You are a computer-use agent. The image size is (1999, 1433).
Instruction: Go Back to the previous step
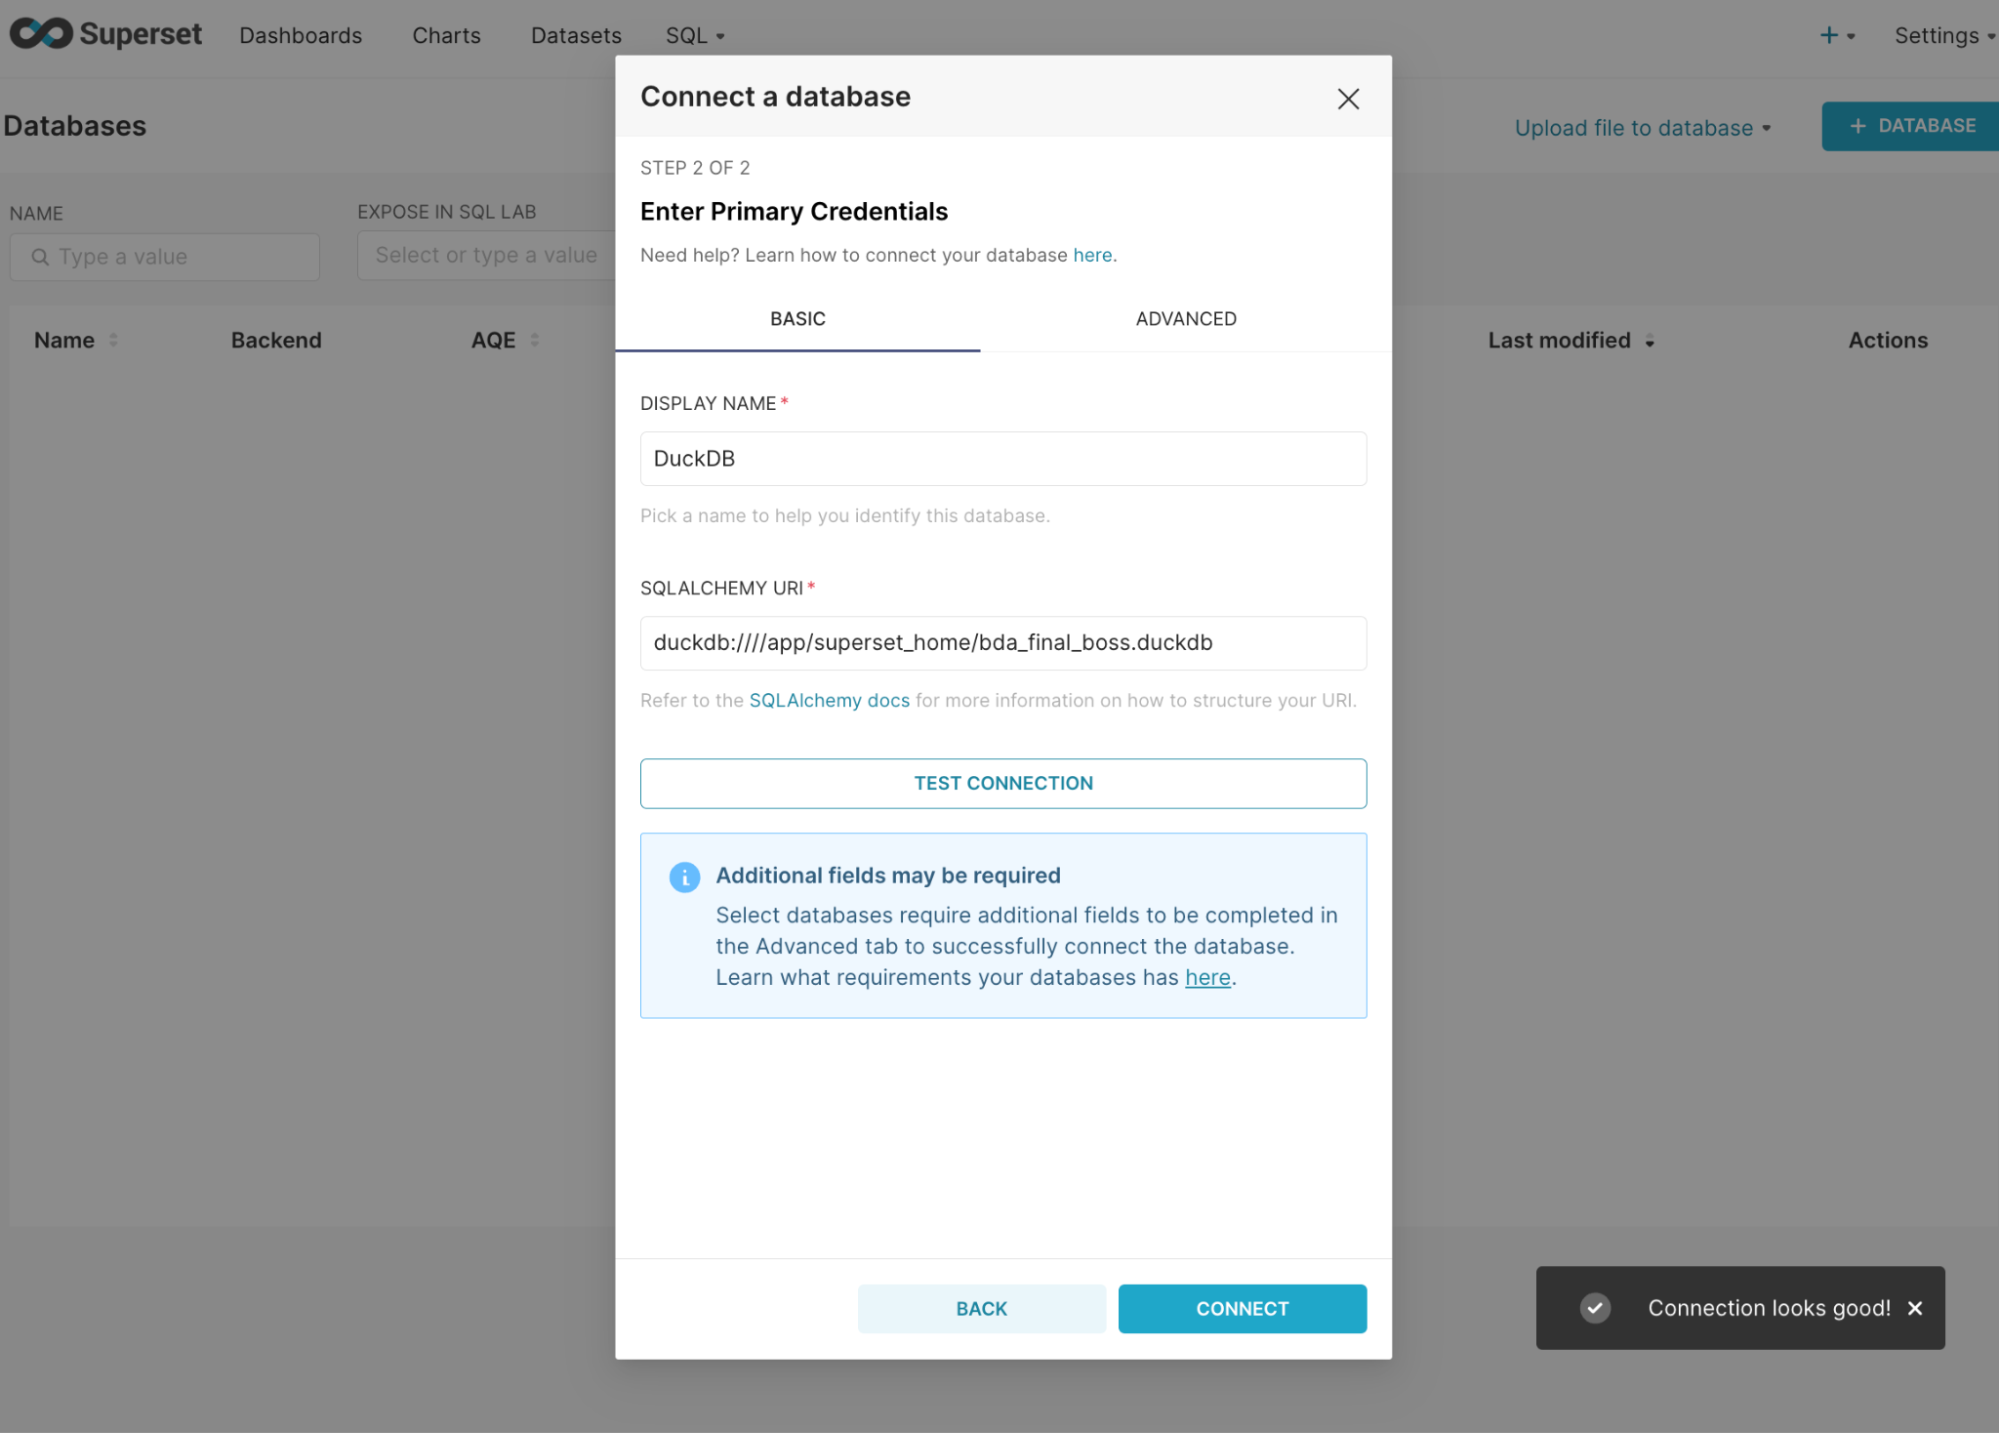(x=981, y=1308)
